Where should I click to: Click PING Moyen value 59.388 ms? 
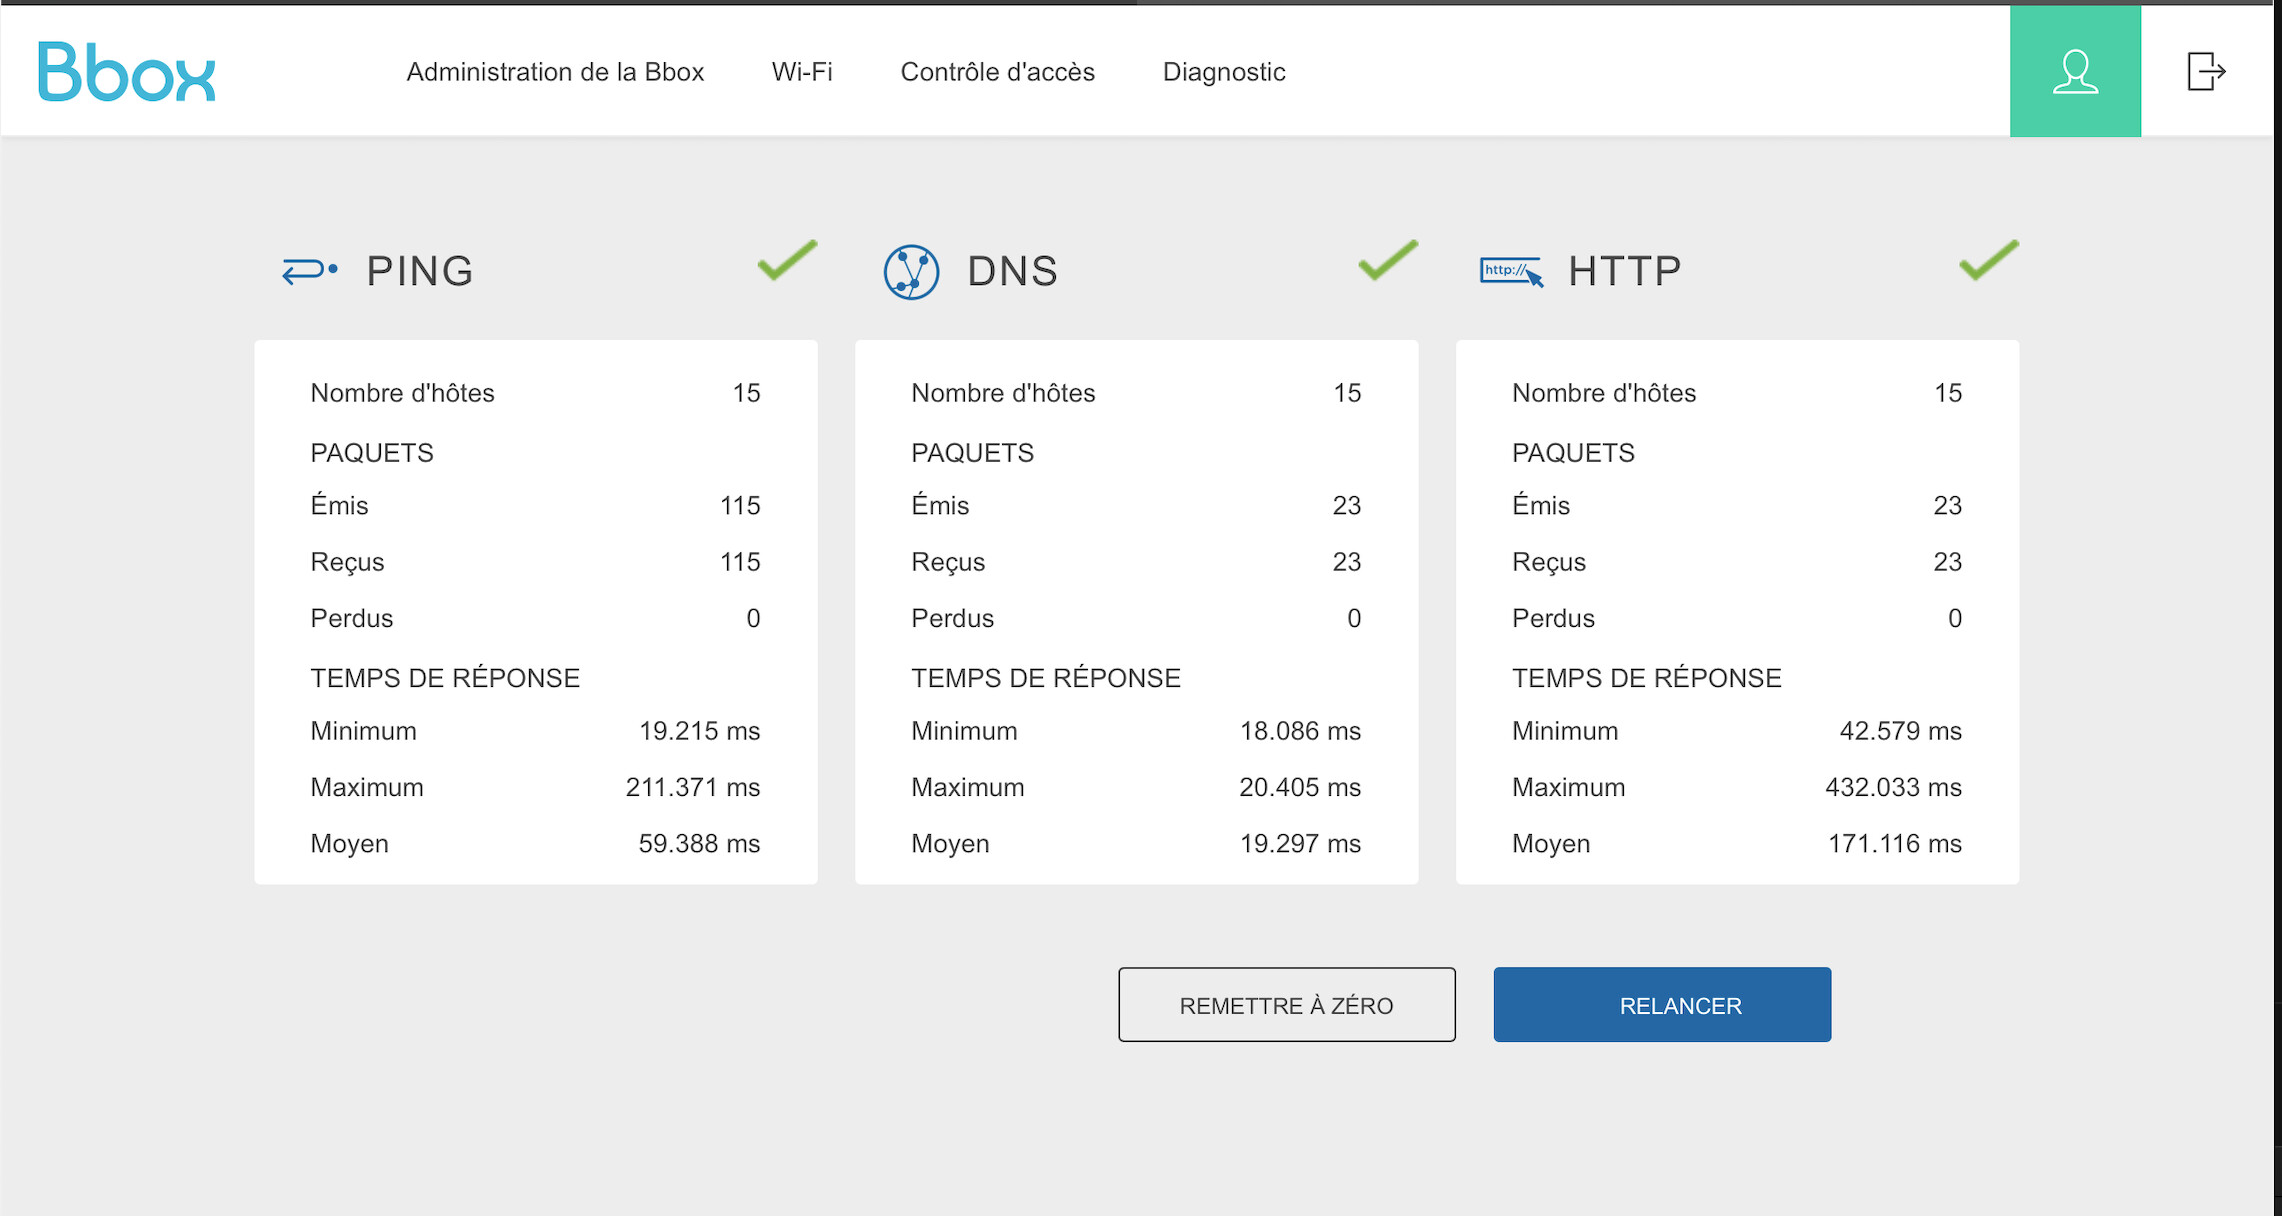pos(699,843)
